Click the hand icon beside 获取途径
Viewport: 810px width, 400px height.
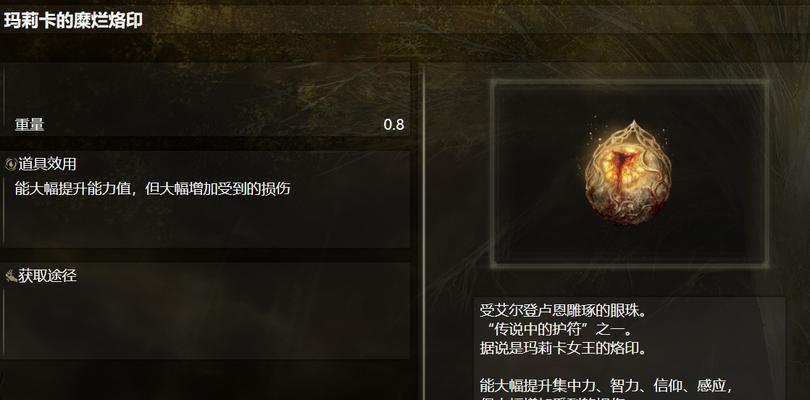(x=10, y=276)
